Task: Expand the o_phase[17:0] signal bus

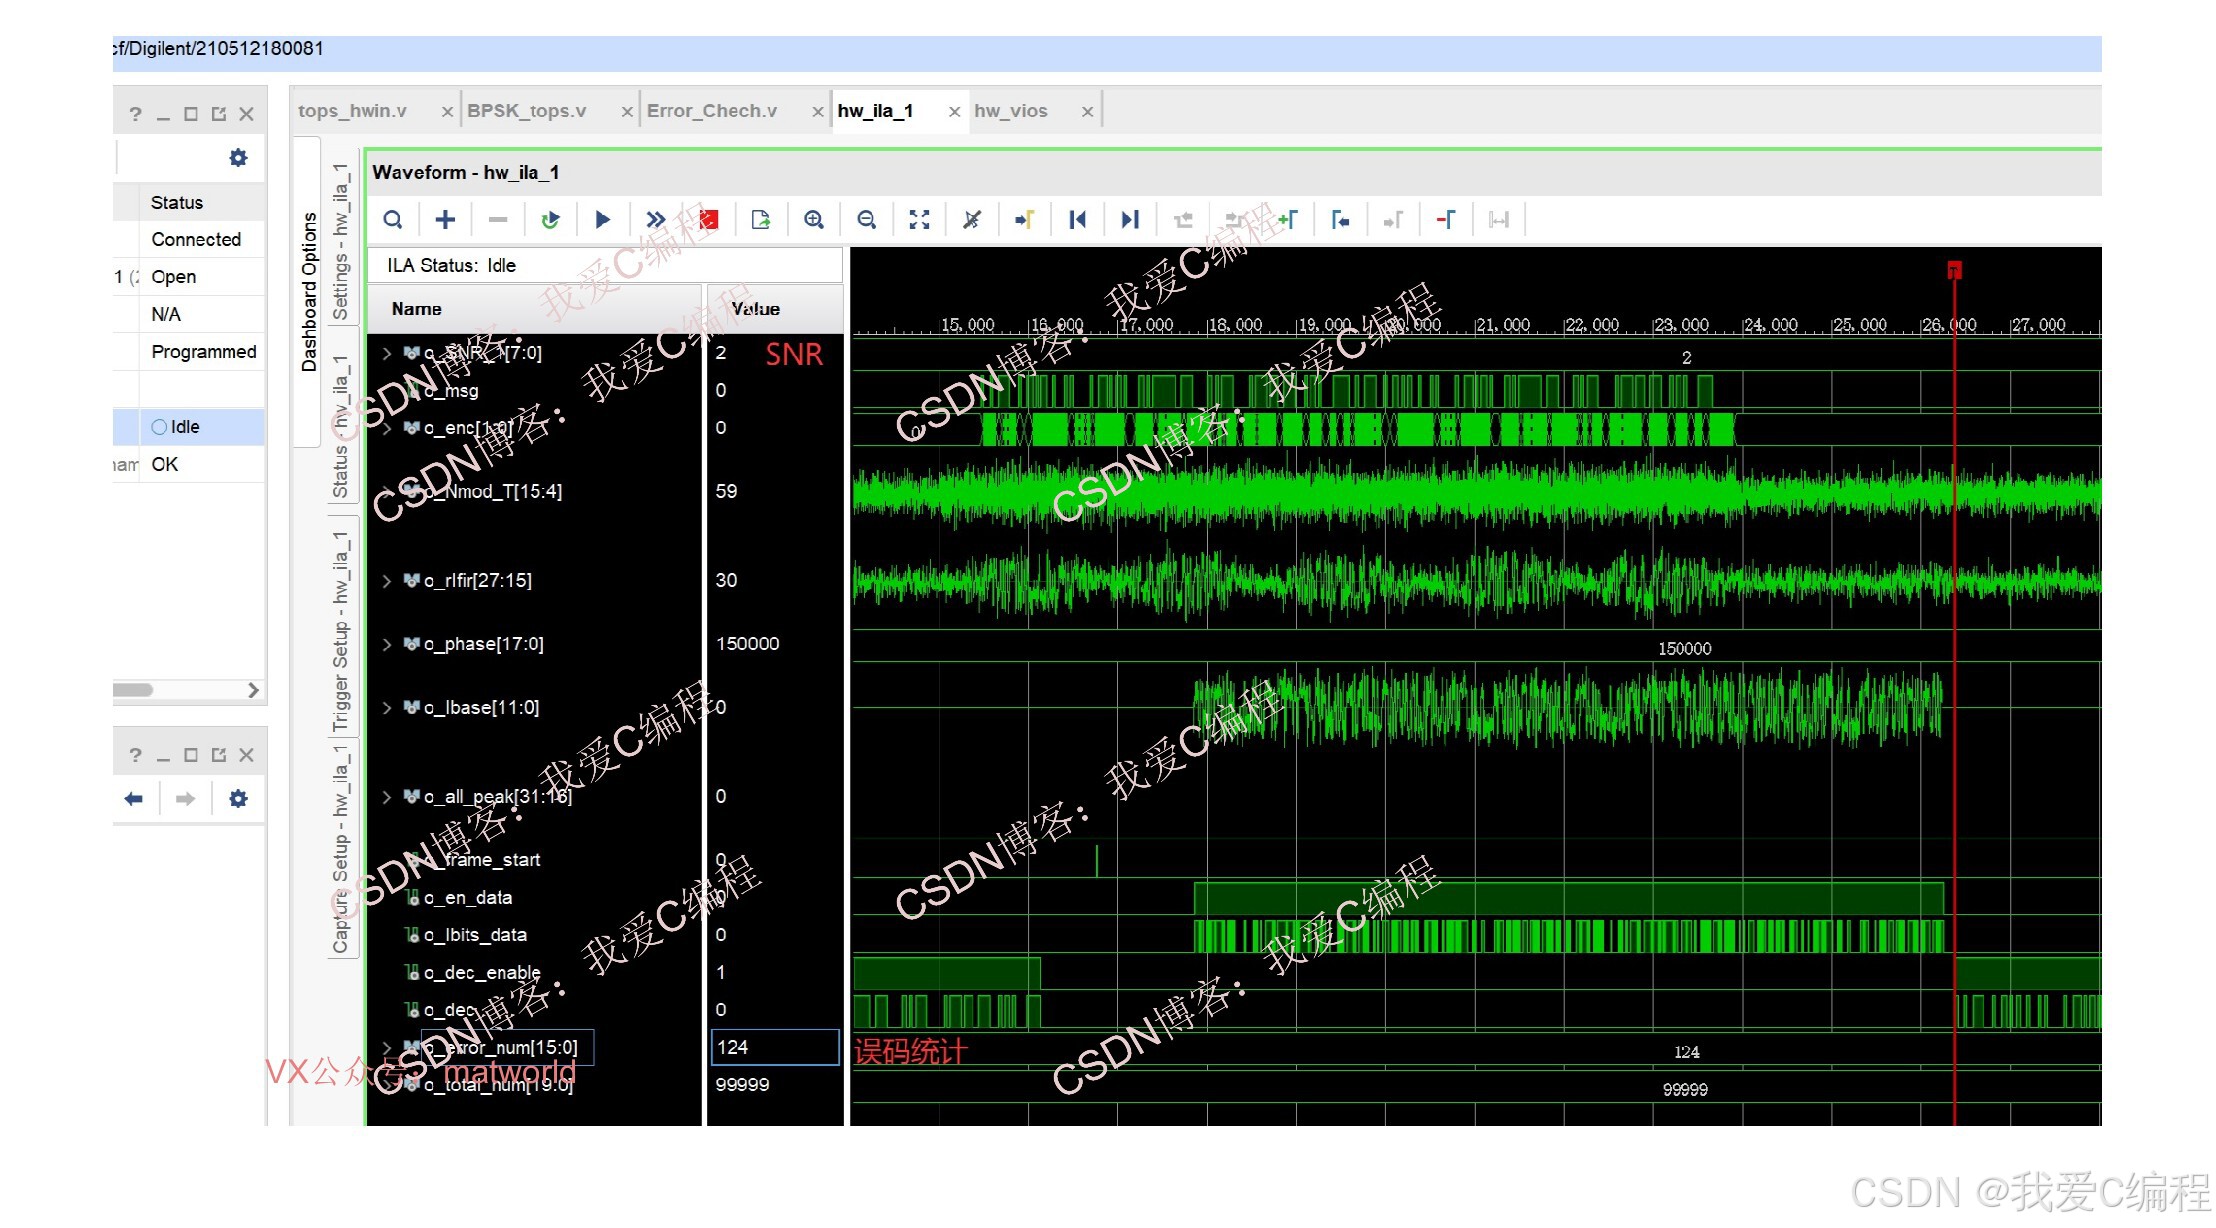Action: coord(387,644)
